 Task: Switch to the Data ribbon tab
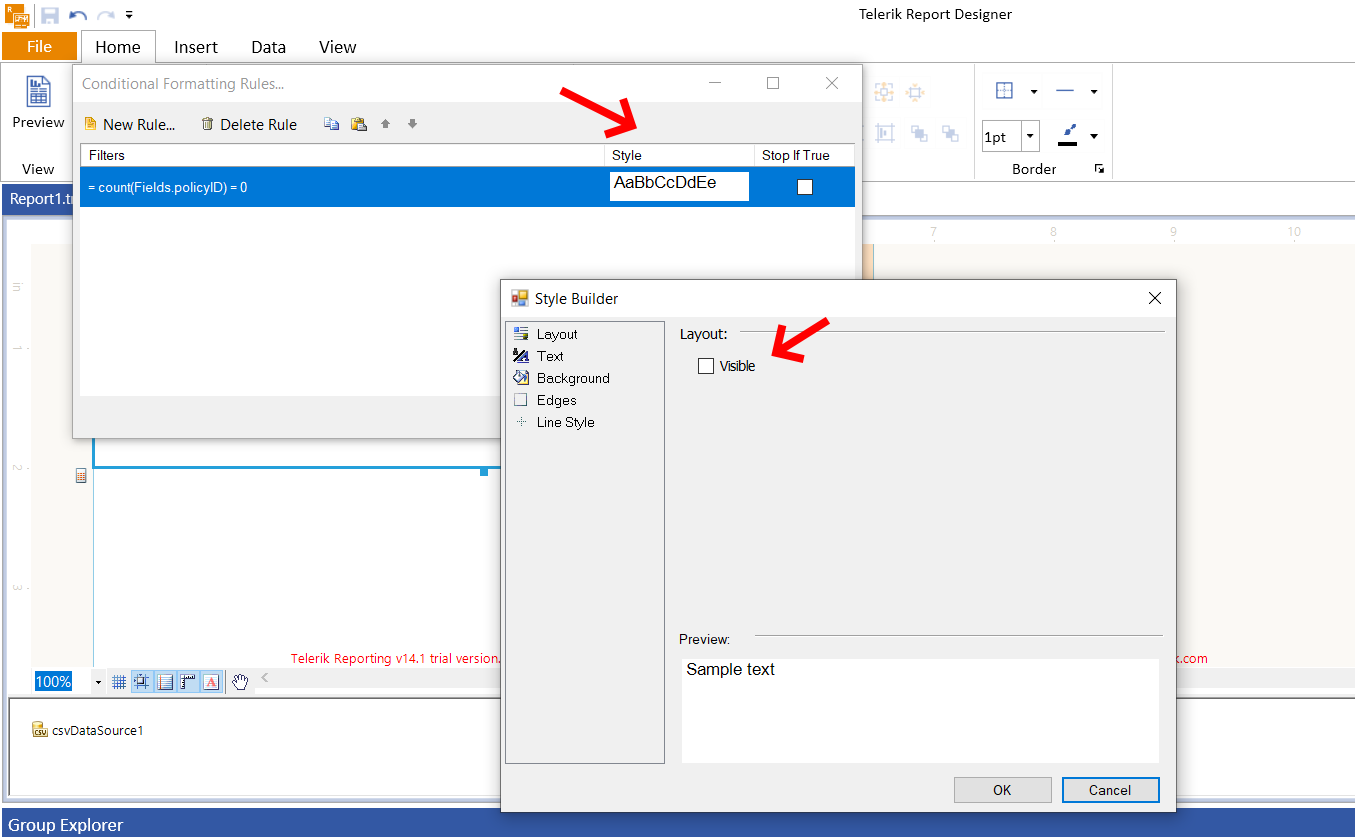(269, 47)
